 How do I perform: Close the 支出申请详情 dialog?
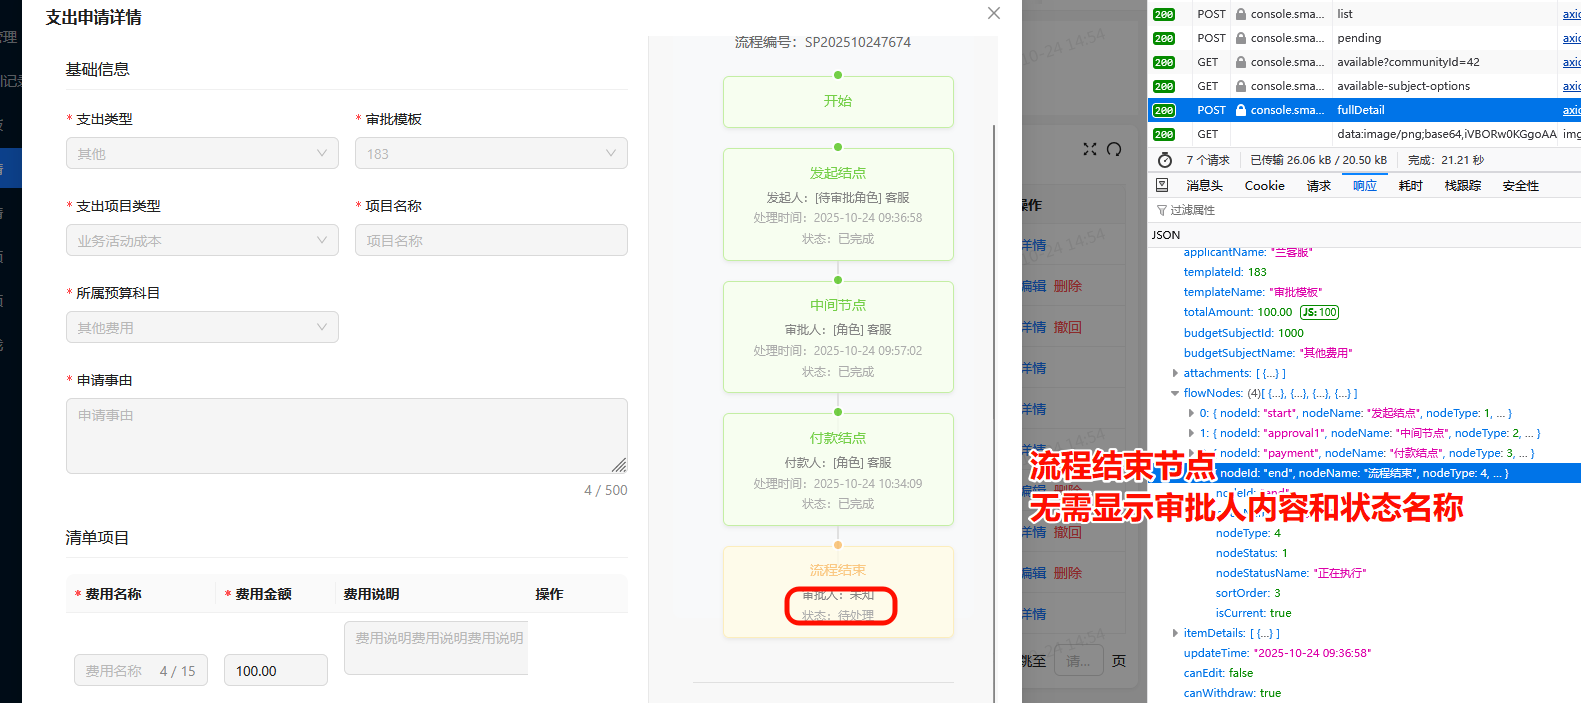coord(993,13)
